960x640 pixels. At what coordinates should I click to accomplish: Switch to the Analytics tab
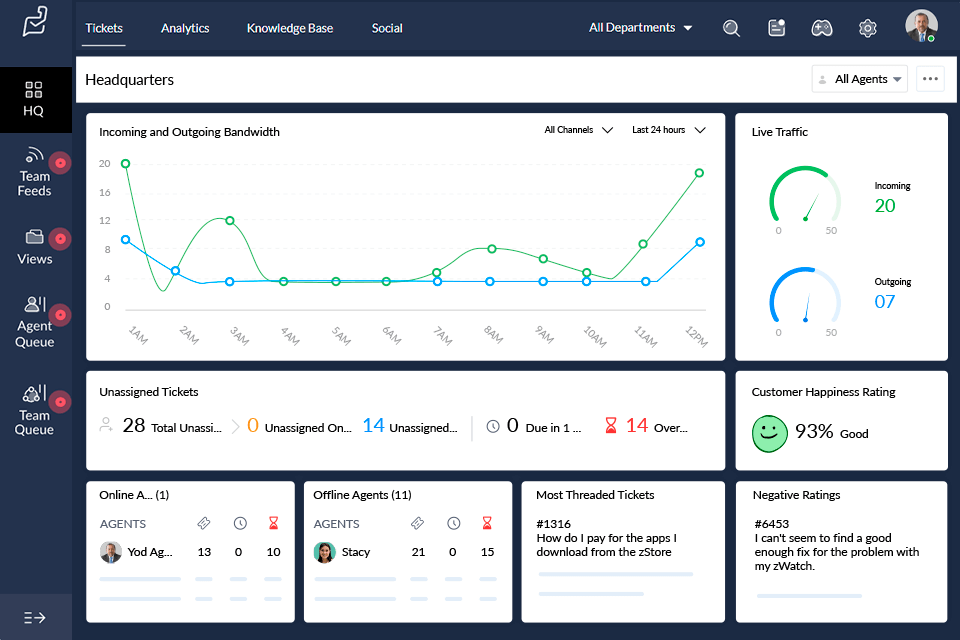(185, 28)
